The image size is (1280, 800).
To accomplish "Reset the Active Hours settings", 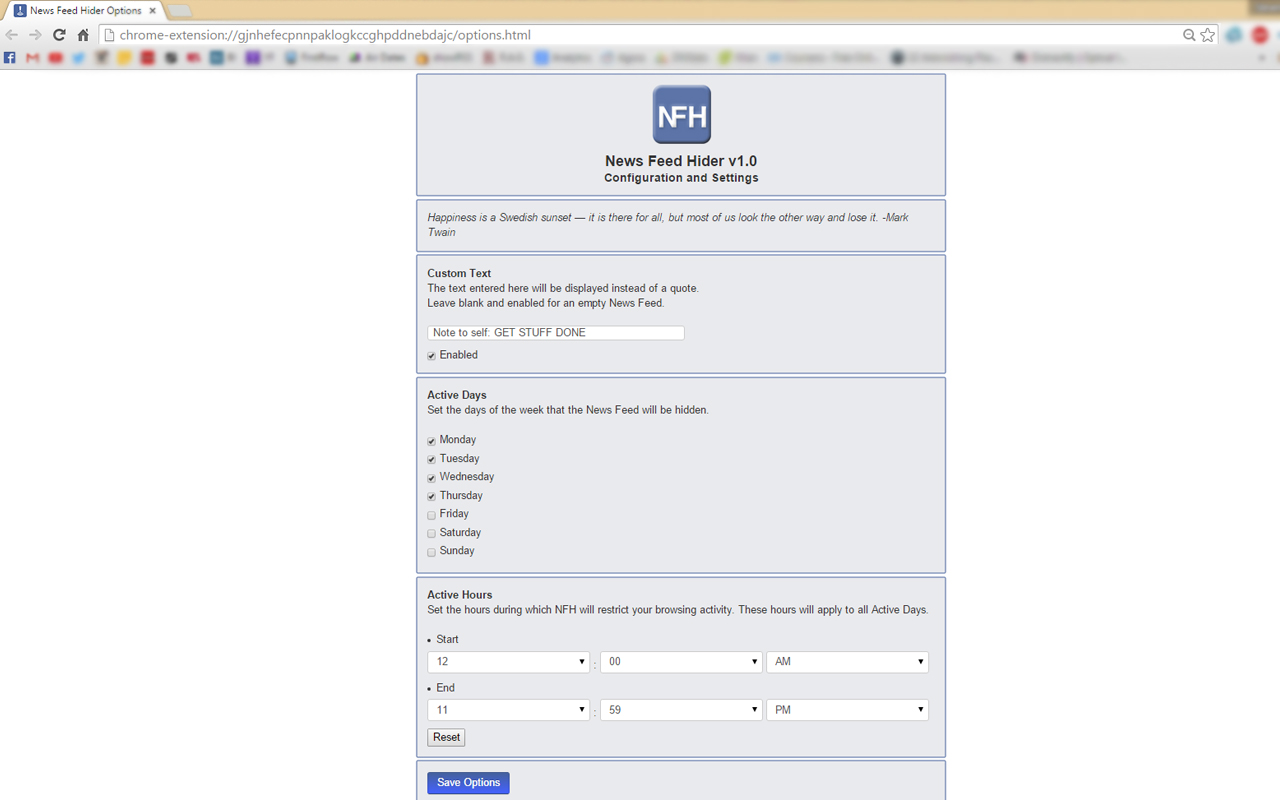I will coord(445,737).
